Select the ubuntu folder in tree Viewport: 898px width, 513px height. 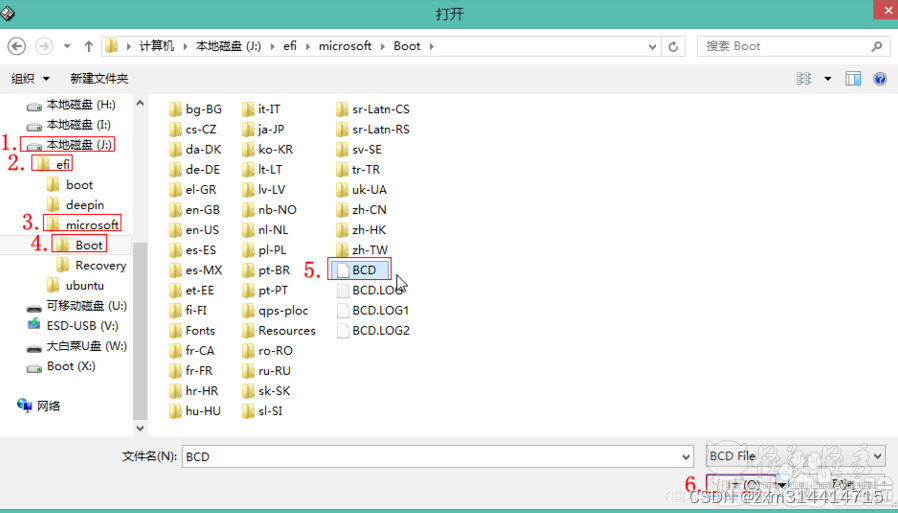pos(85,285)
